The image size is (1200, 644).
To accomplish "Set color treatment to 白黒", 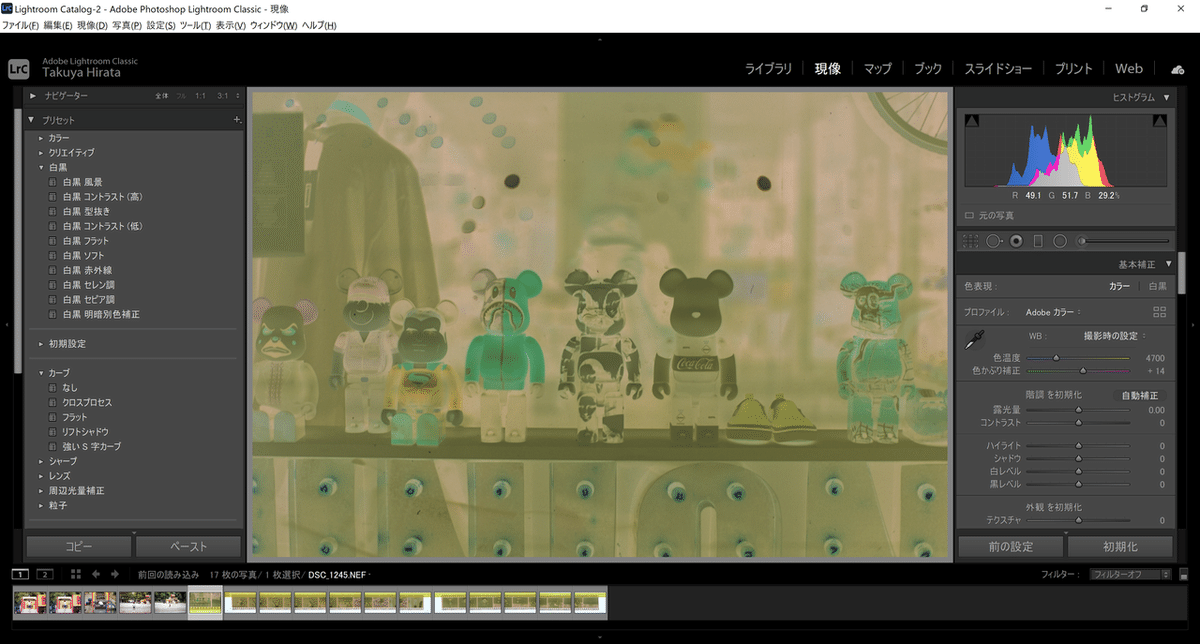I will (1157, 286).
